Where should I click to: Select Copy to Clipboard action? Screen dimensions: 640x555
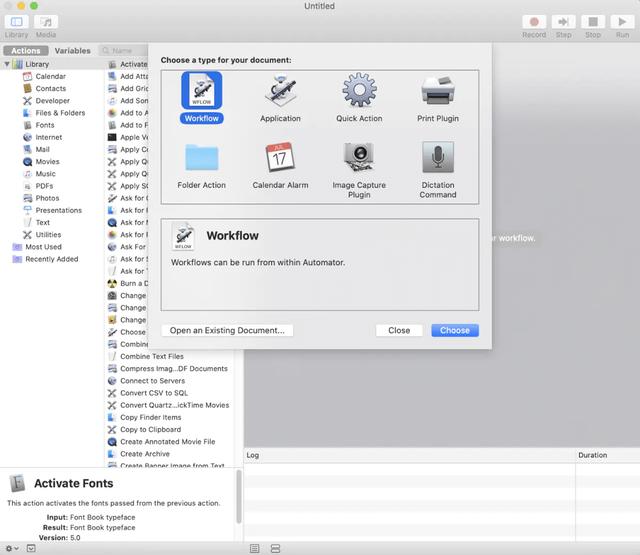tap(150, 430)
